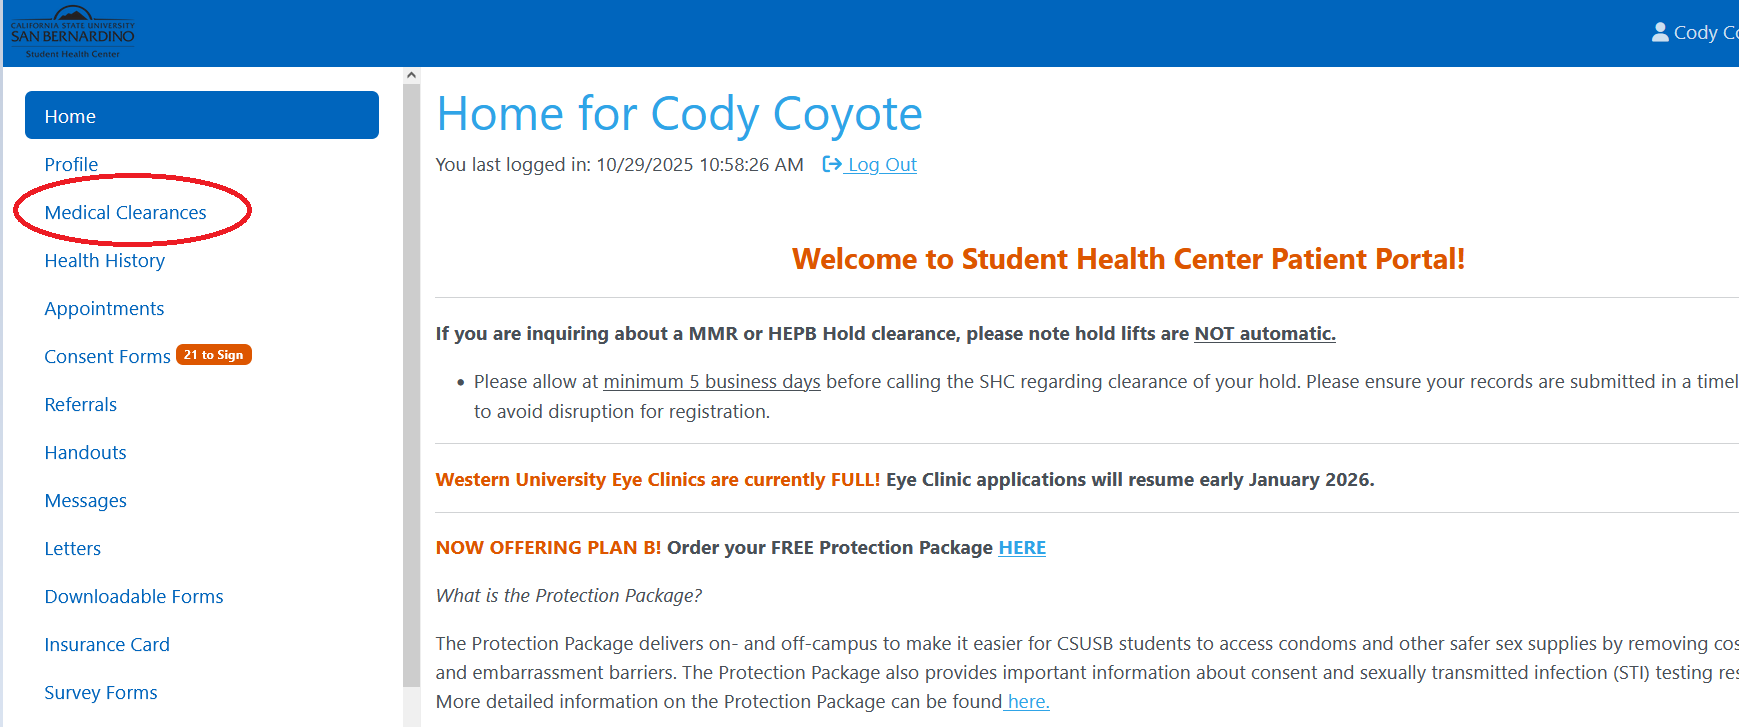This screenshot has height=727, width=1739.
Task: Open the Appointments section
Action: coord(104,308)
